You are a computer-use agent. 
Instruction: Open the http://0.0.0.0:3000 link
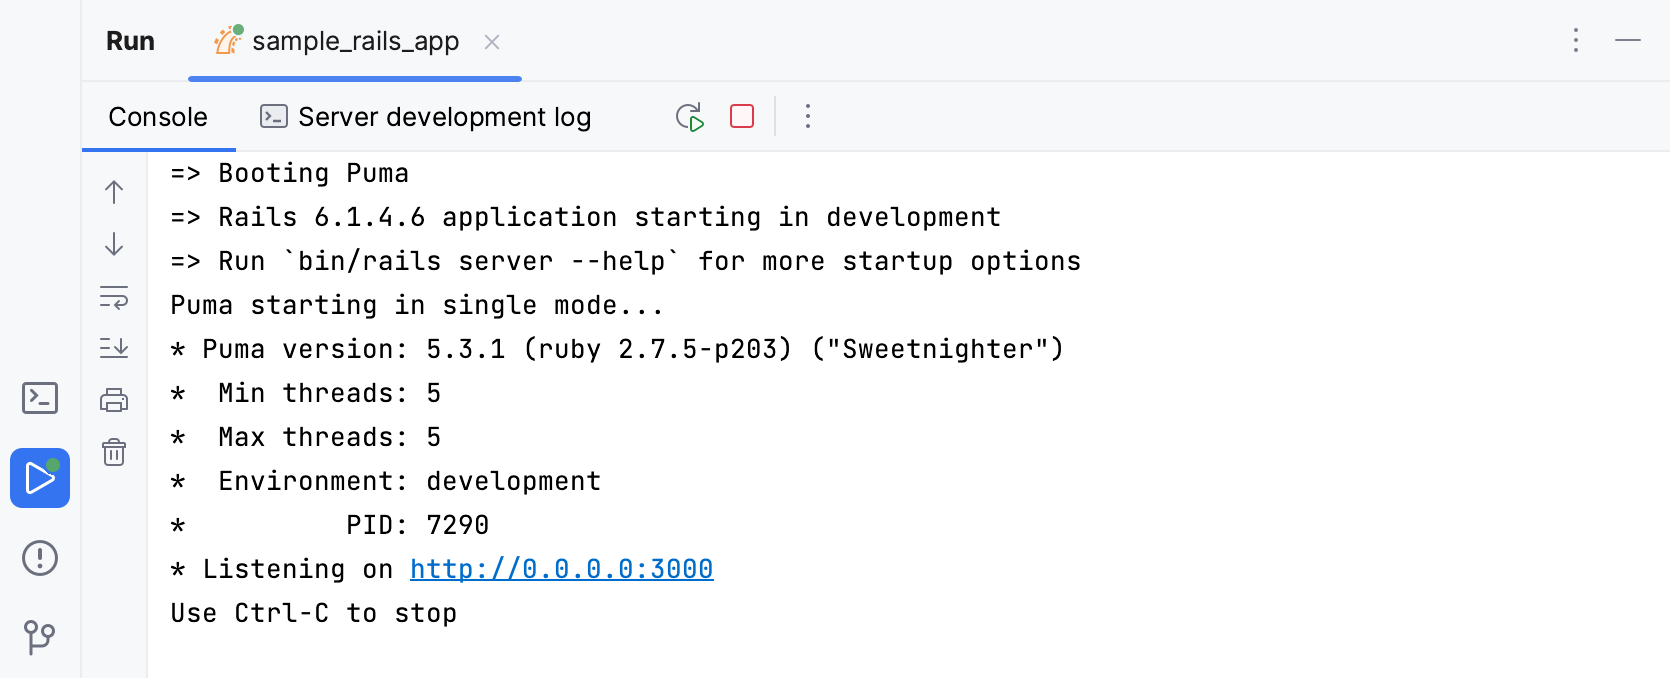point(560,568)
